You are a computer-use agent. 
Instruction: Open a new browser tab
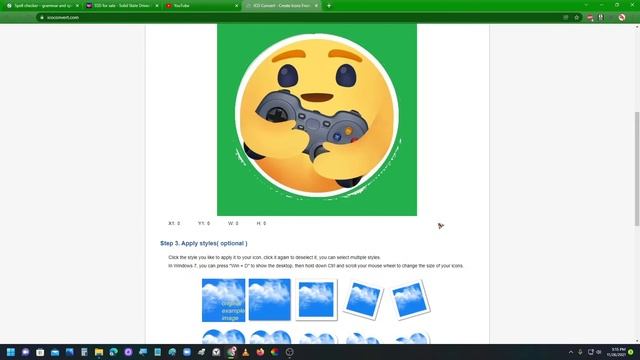[x=329, y=6]
